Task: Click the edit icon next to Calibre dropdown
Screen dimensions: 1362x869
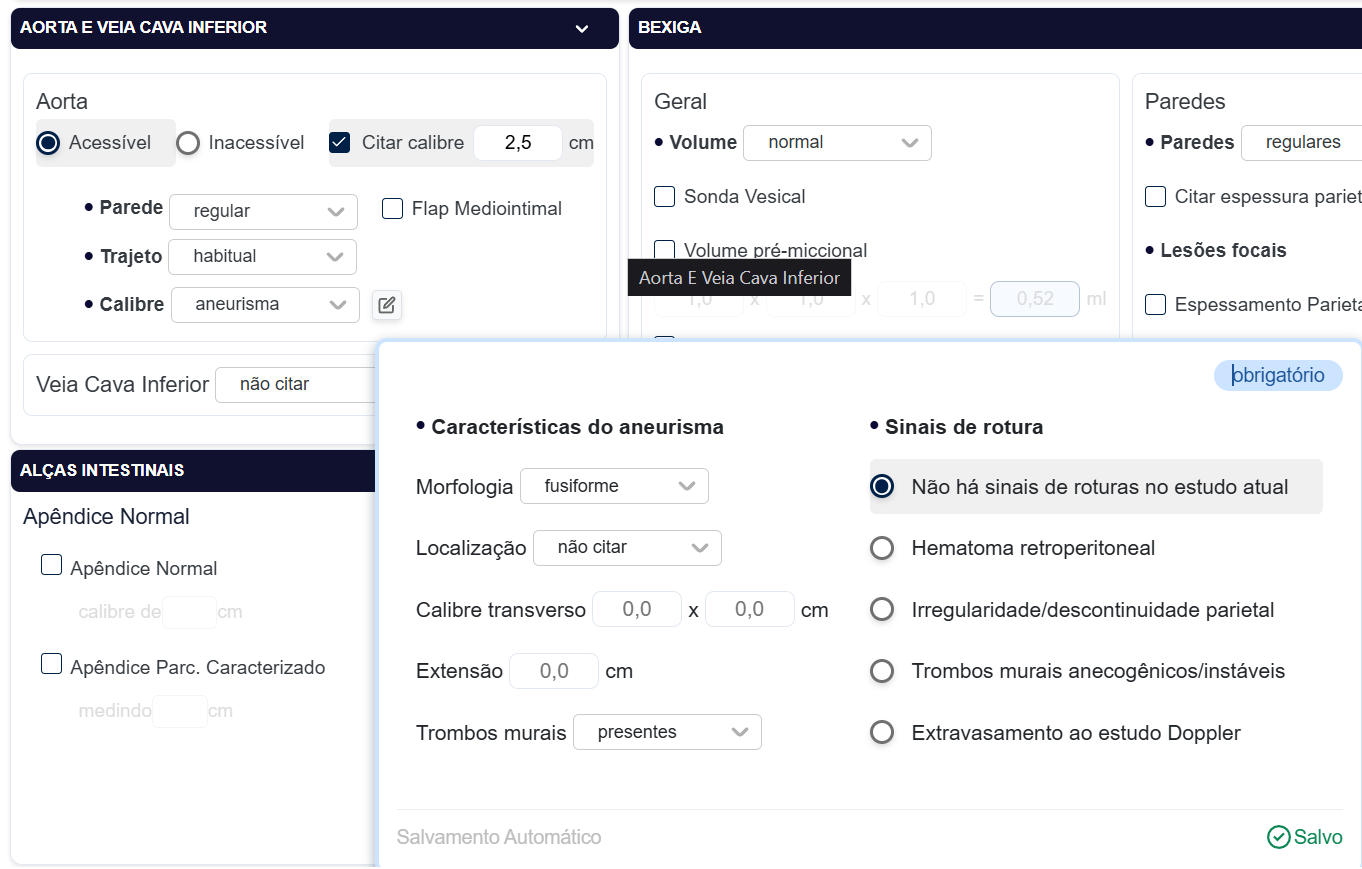Action: pyautogui.click(x=387, y=305)
